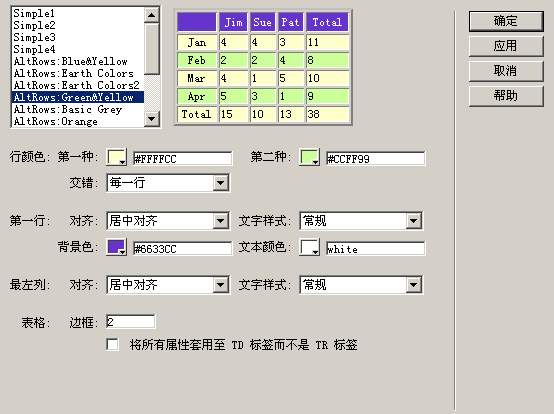Open the 背景色 purple color swatch
The height and width of the screenshot is (414, 554).
point(117,247)
